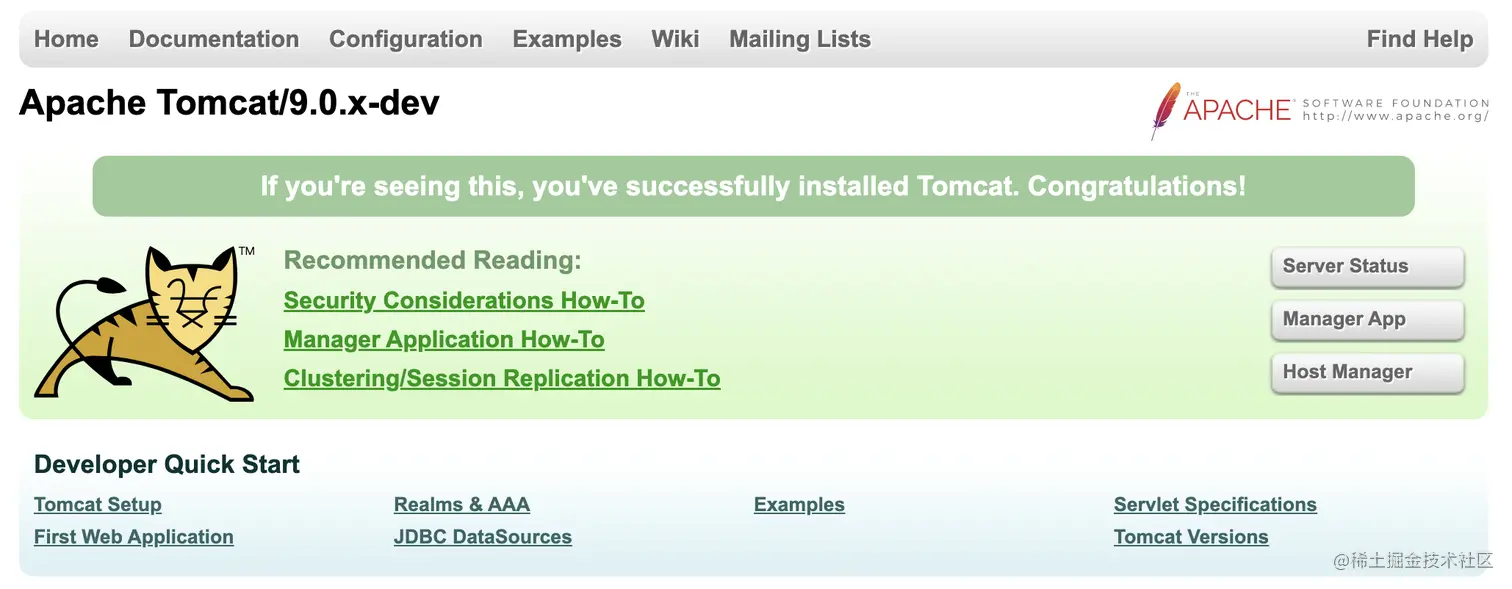The image size is (1512, 589).
Task: Click the Tomcat cat mascot logo
Action: coord(145,323)
